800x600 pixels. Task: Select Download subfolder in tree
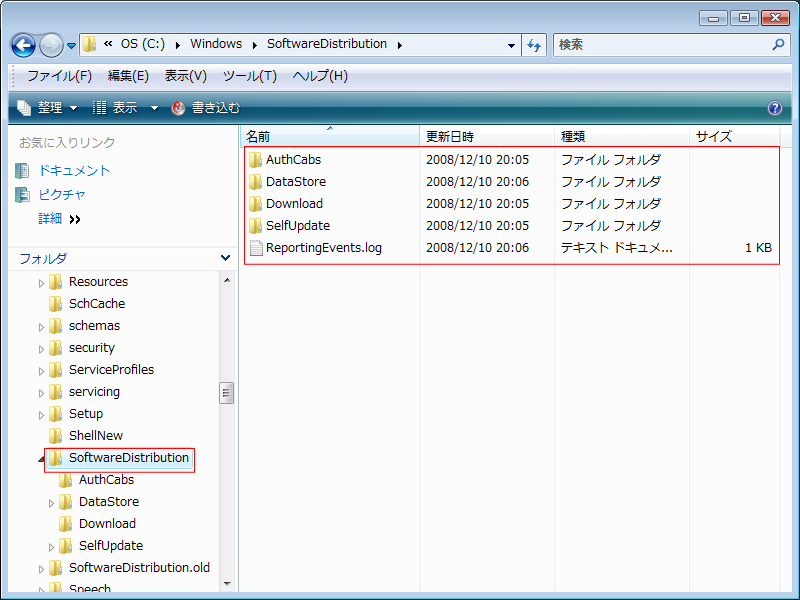point(107,523)
